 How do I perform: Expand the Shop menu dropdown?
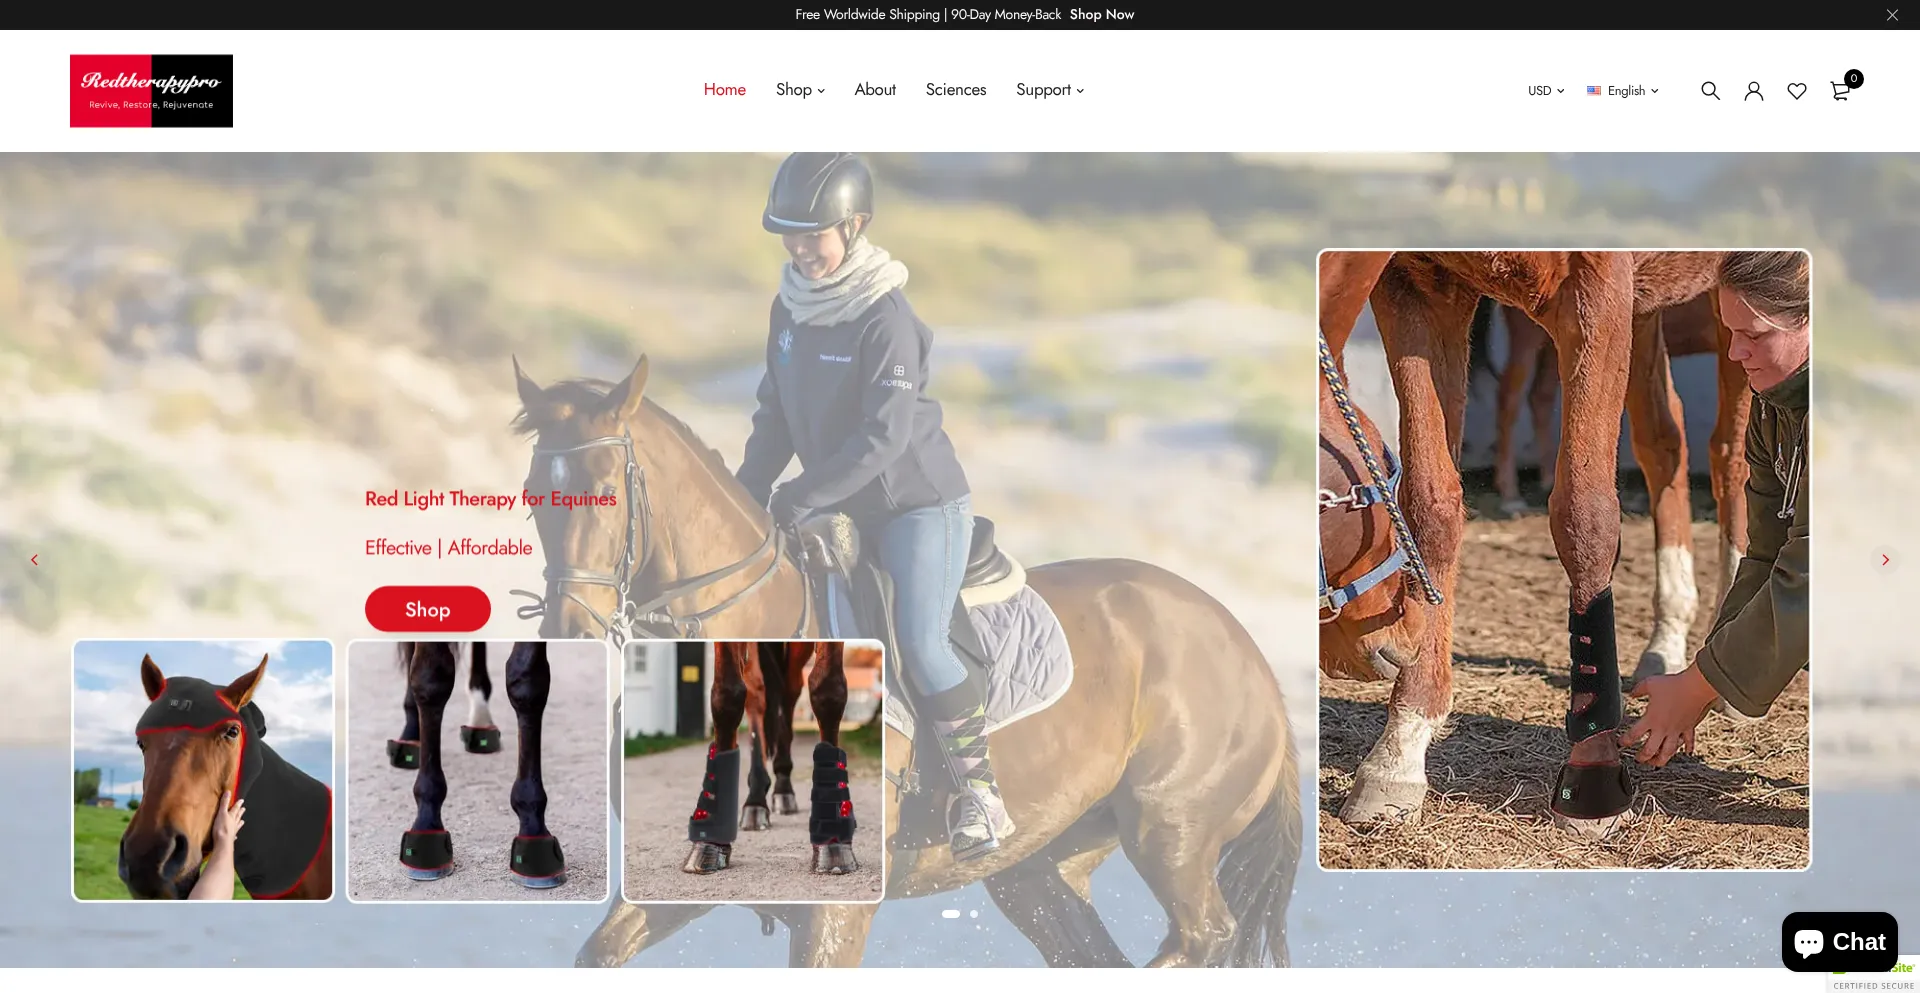[x=800, y=90]
